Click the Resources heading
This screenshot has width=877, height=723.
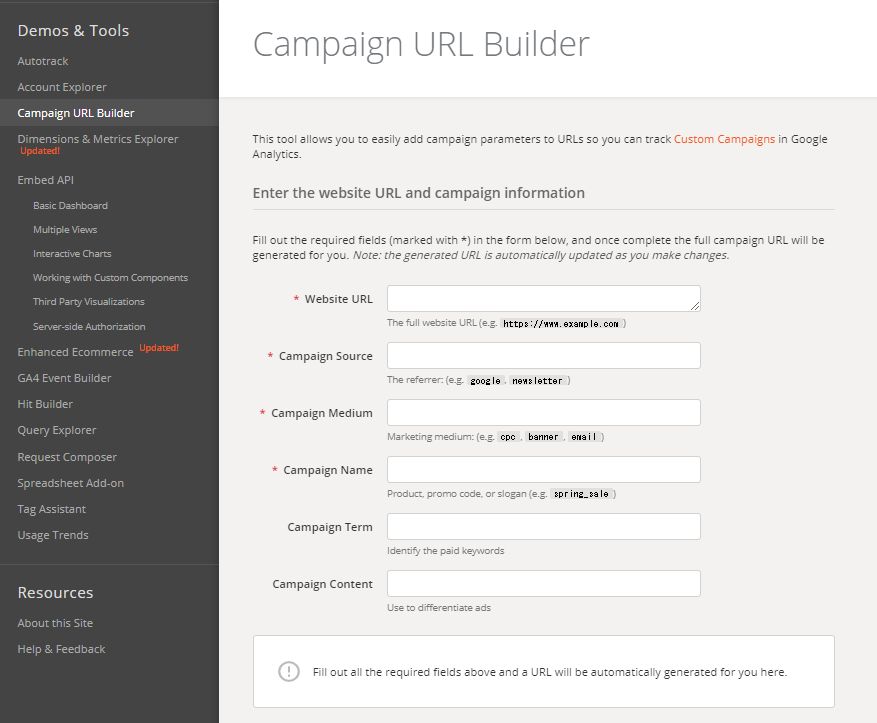coord(55,593)
